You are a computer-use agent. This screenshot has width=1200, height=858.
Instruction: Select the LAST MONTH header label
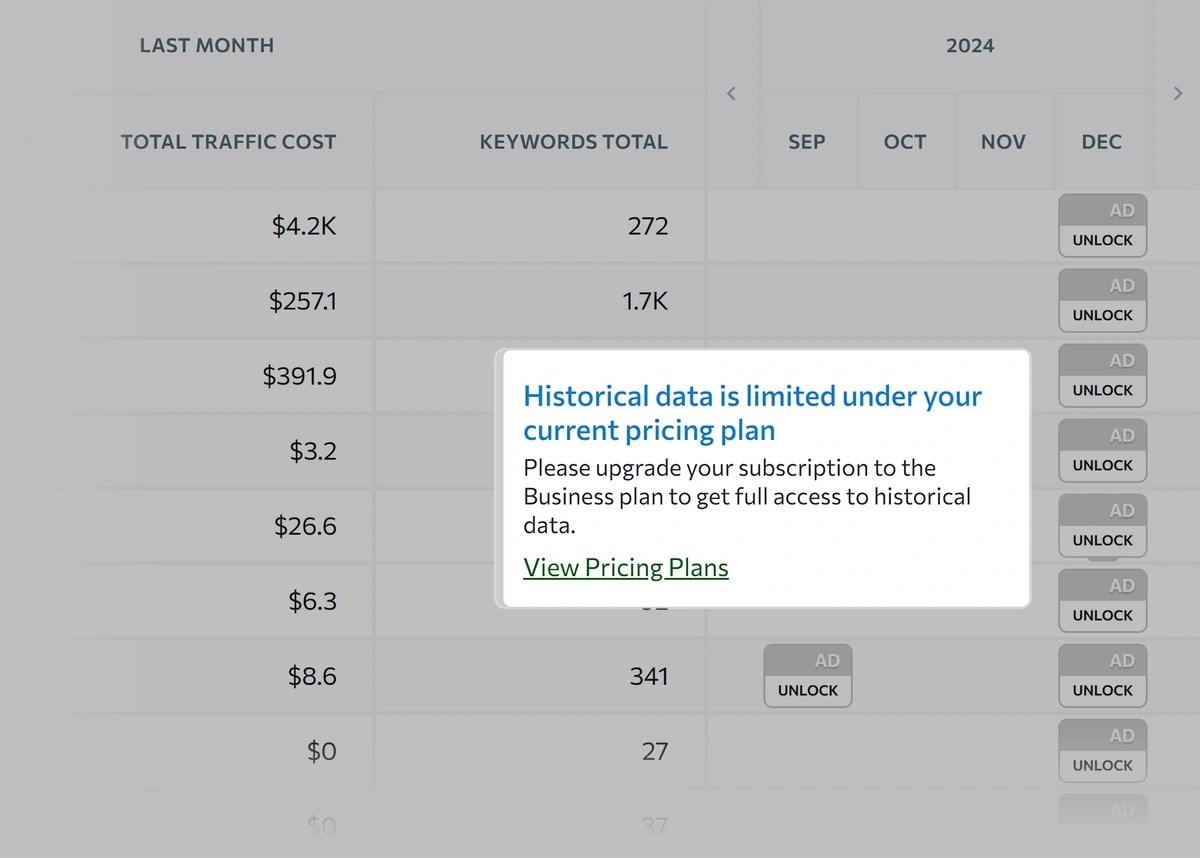click(207, 45)
